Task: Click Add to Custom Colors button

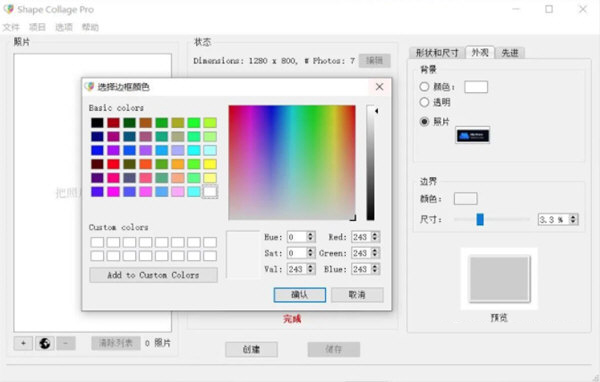Action: 153,275
